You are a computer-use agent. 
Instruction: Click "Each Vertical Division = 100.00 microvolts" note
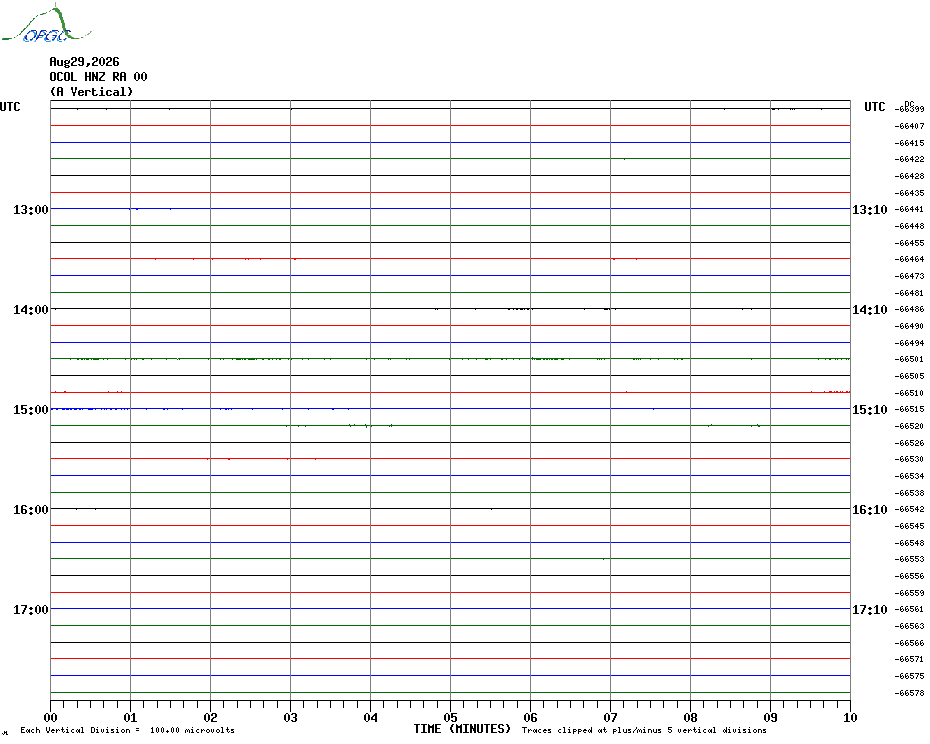128,730
